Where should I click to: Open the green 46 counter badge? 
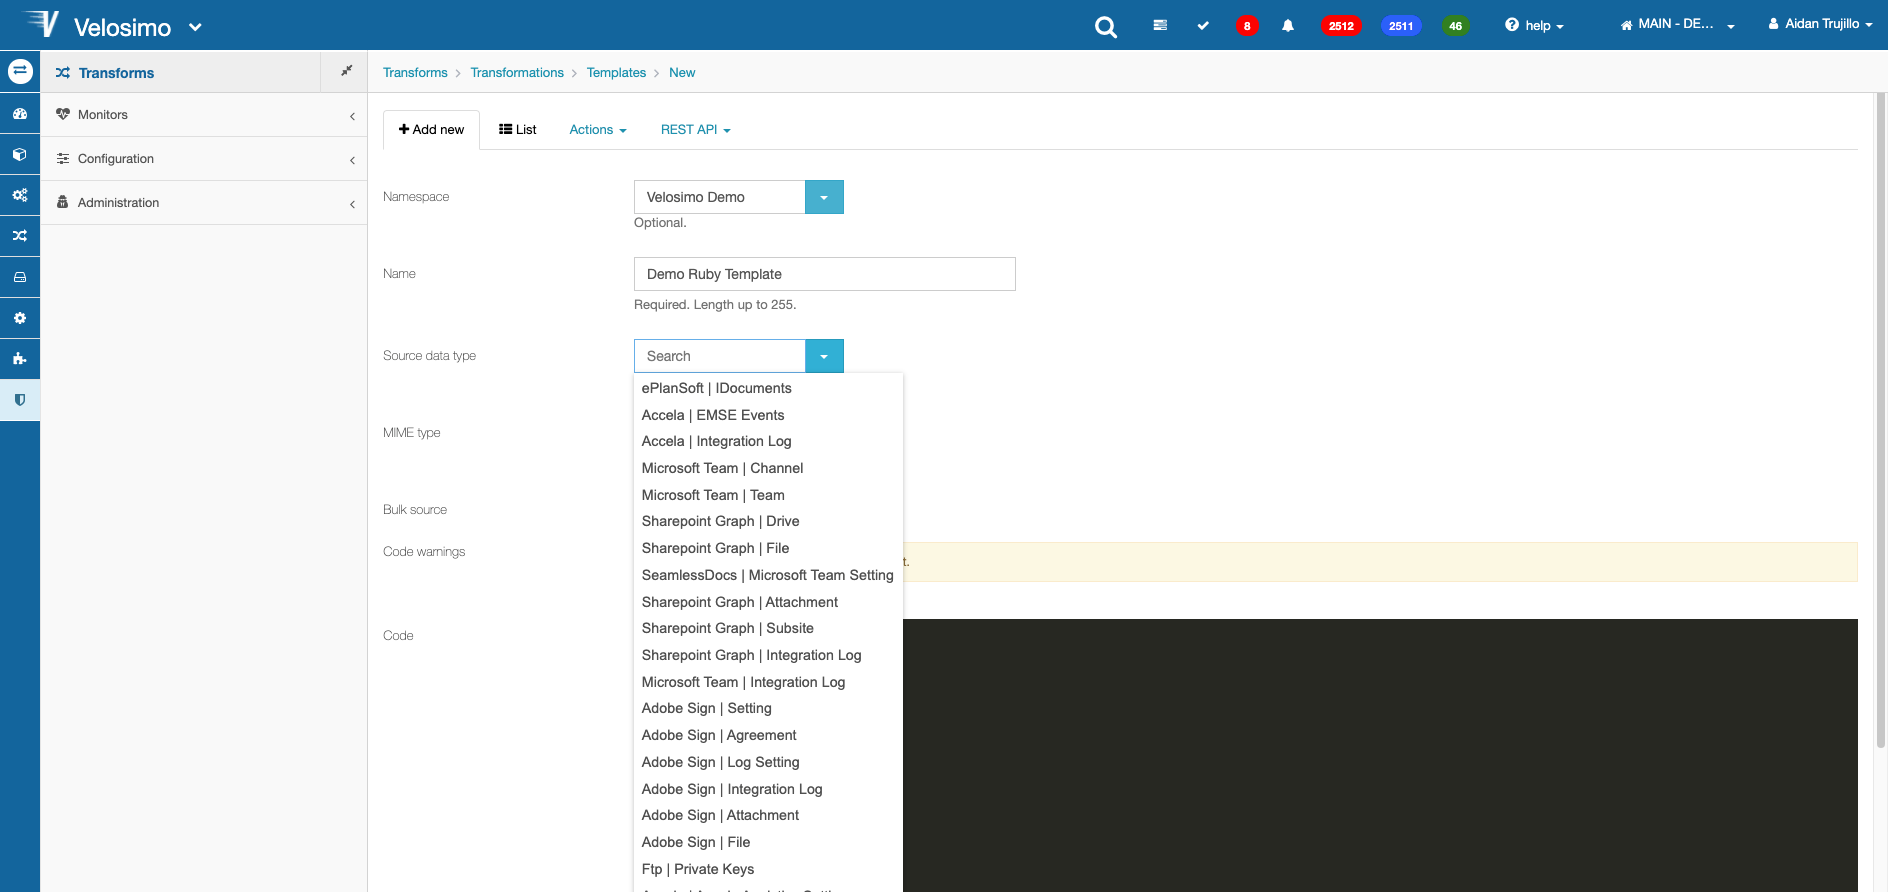tap(1456, 26)
